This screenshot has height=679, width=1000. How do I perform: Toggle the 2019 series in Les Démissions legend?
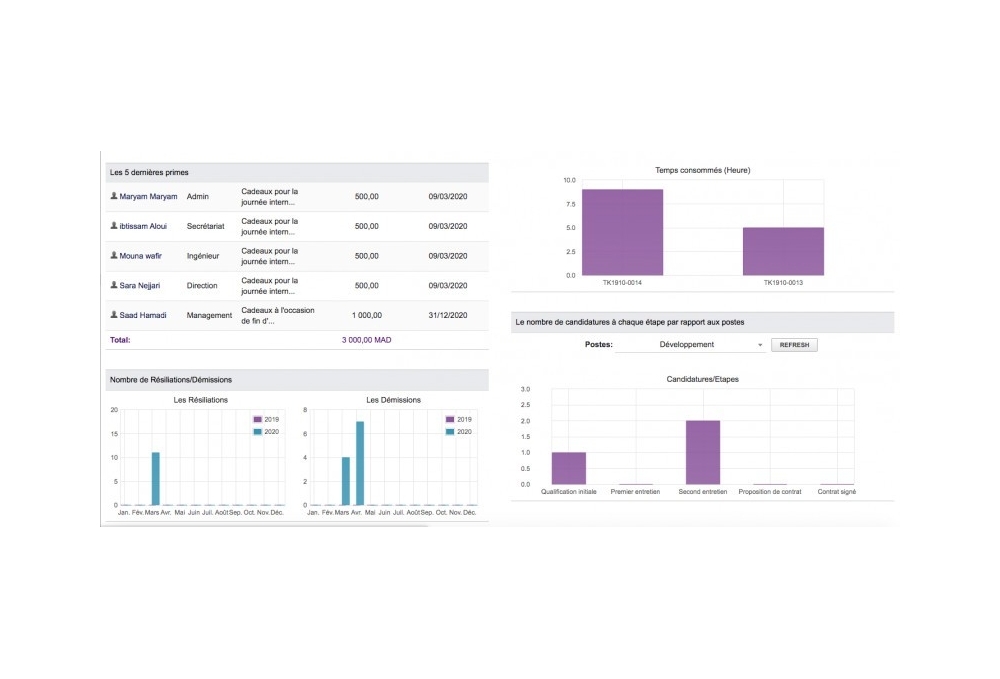point(452,418)
